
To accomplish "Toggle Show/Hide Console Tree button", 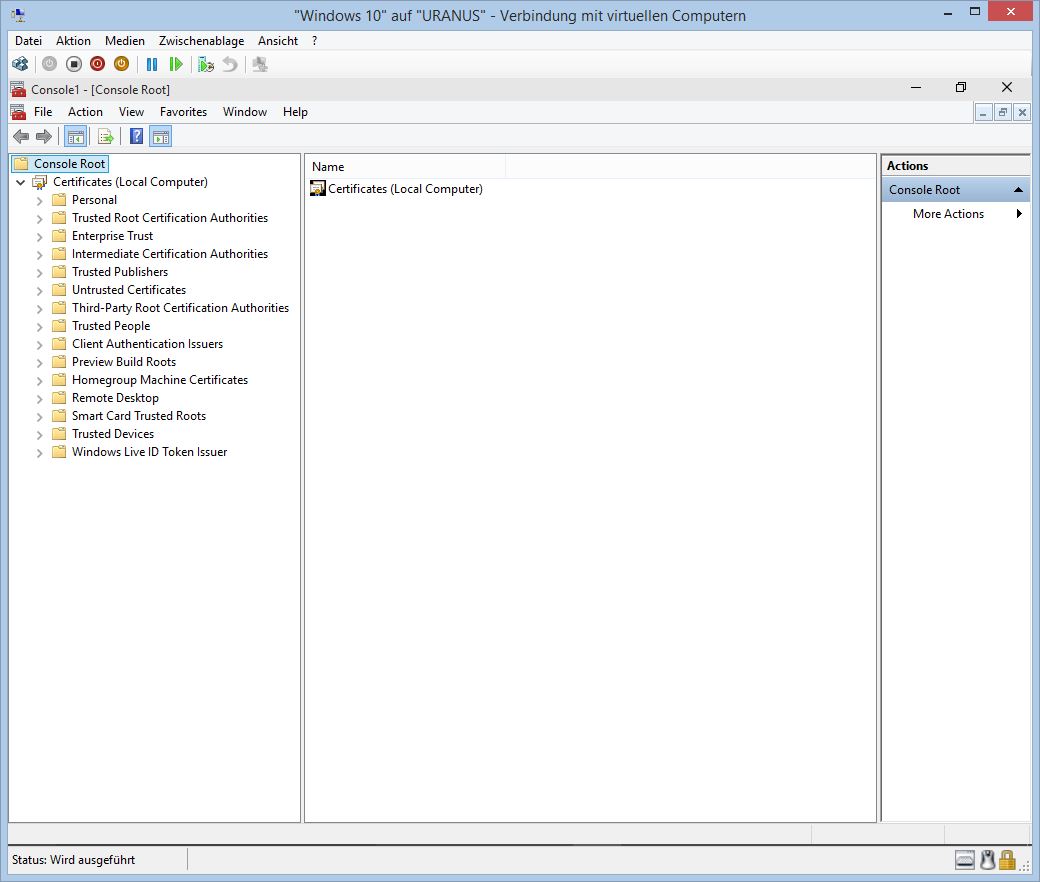I will click(x=76, y=137).
